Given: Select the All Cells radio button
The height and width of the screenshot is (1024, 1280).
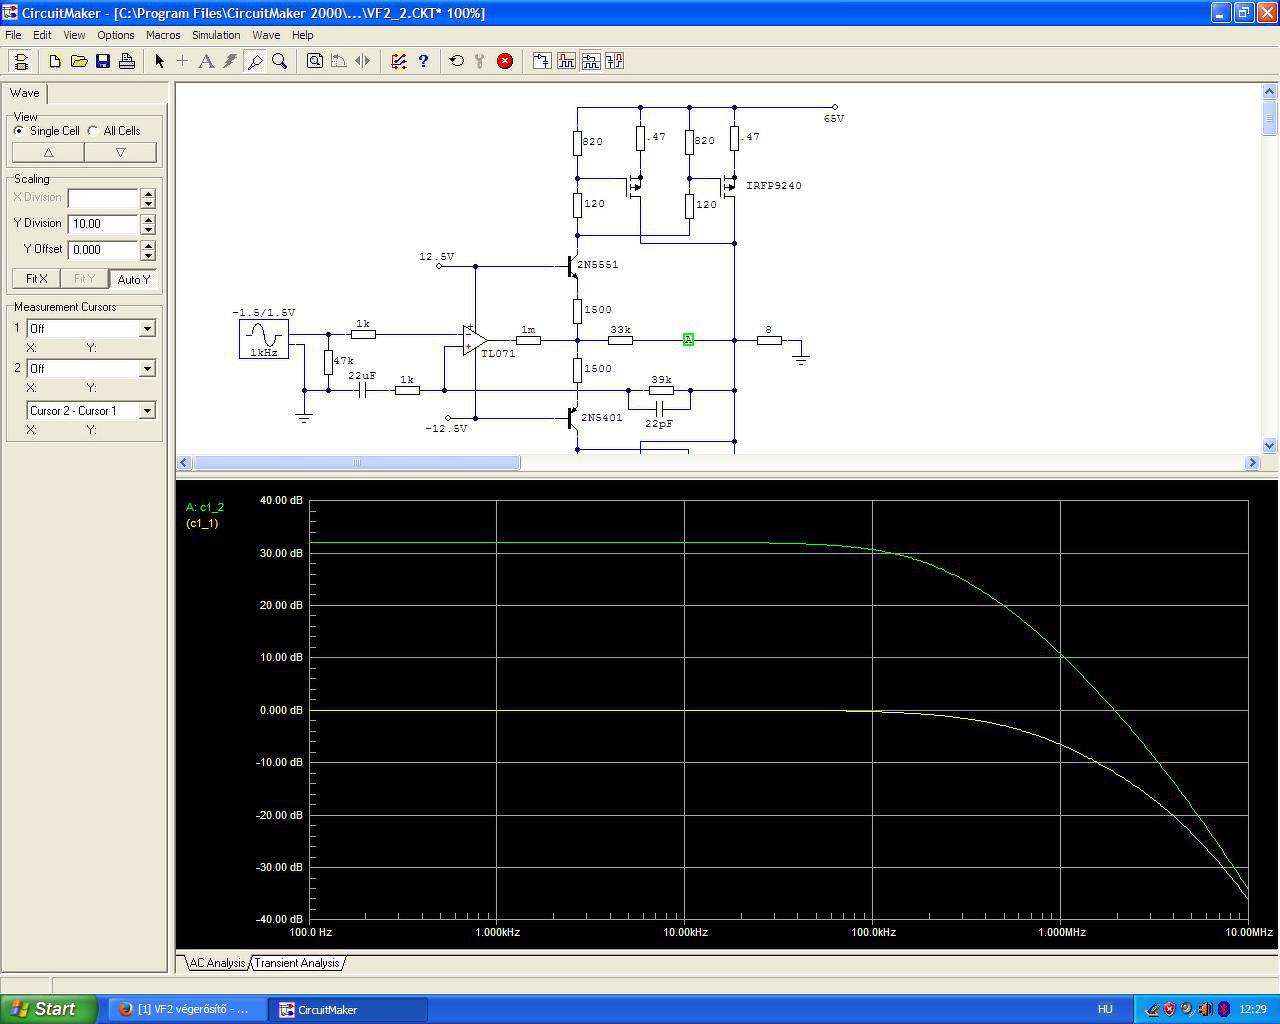Looking at the screenshot, I should pyautogui.click(x=93, y=131).
